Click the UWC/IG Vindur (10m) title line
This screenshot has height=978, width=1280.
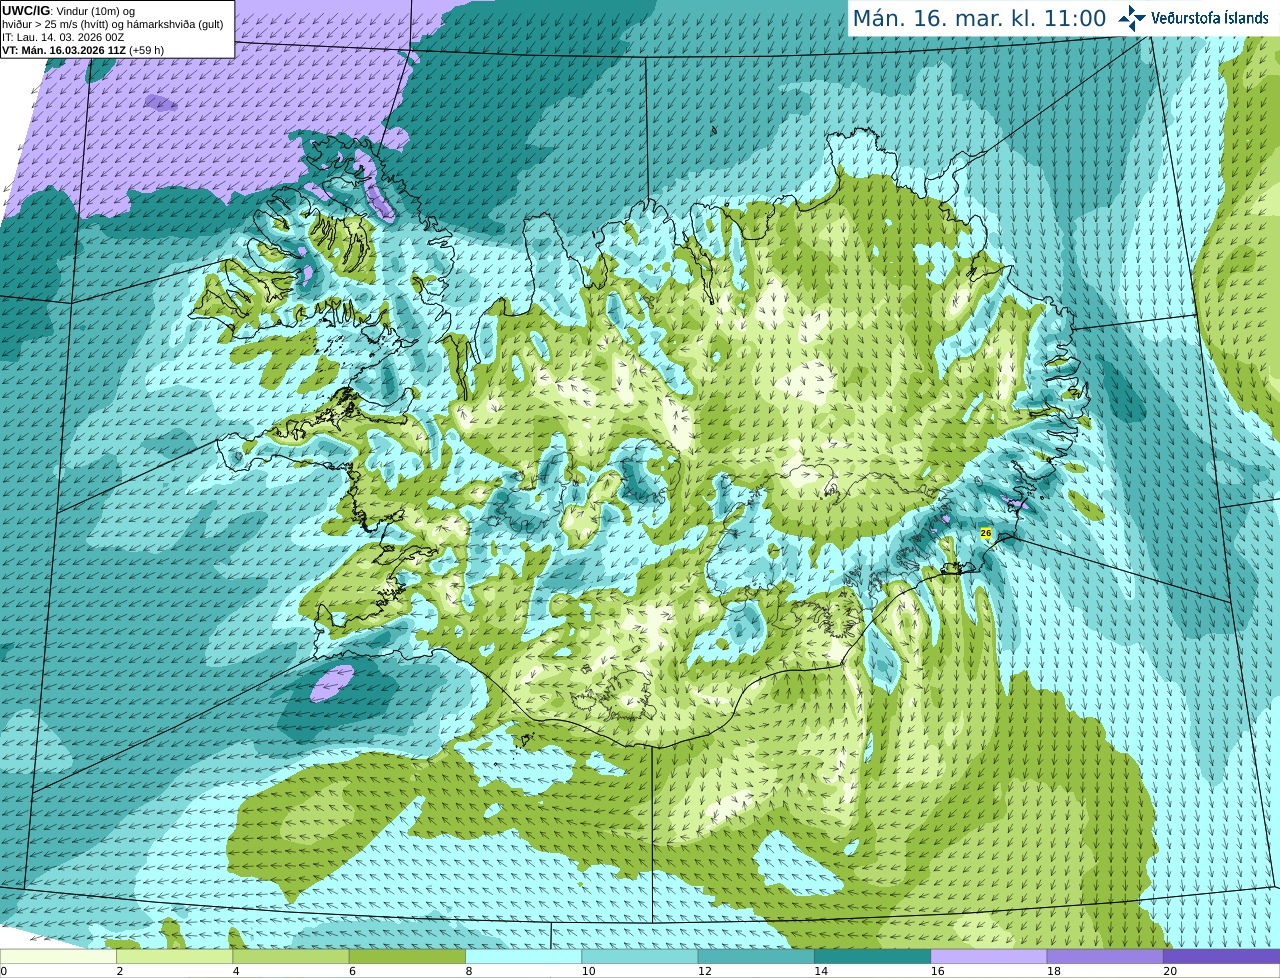coord(69,11)
